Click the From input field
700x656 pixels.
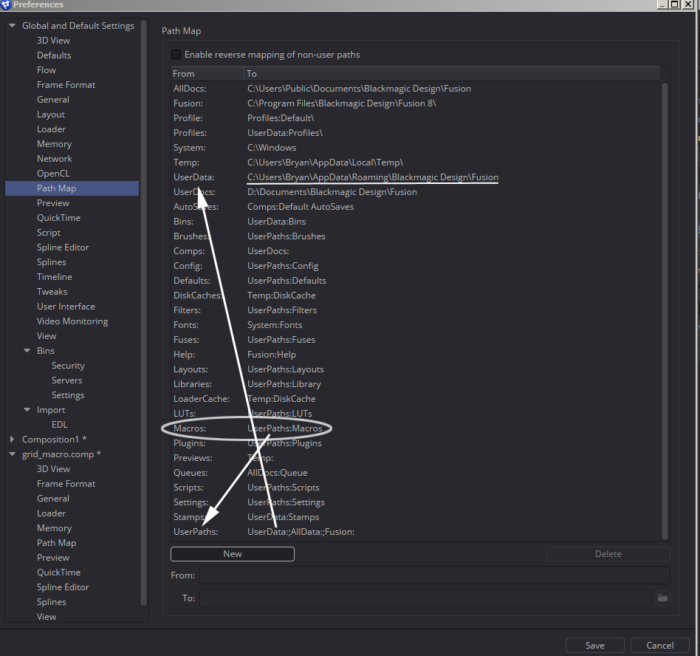435,575
